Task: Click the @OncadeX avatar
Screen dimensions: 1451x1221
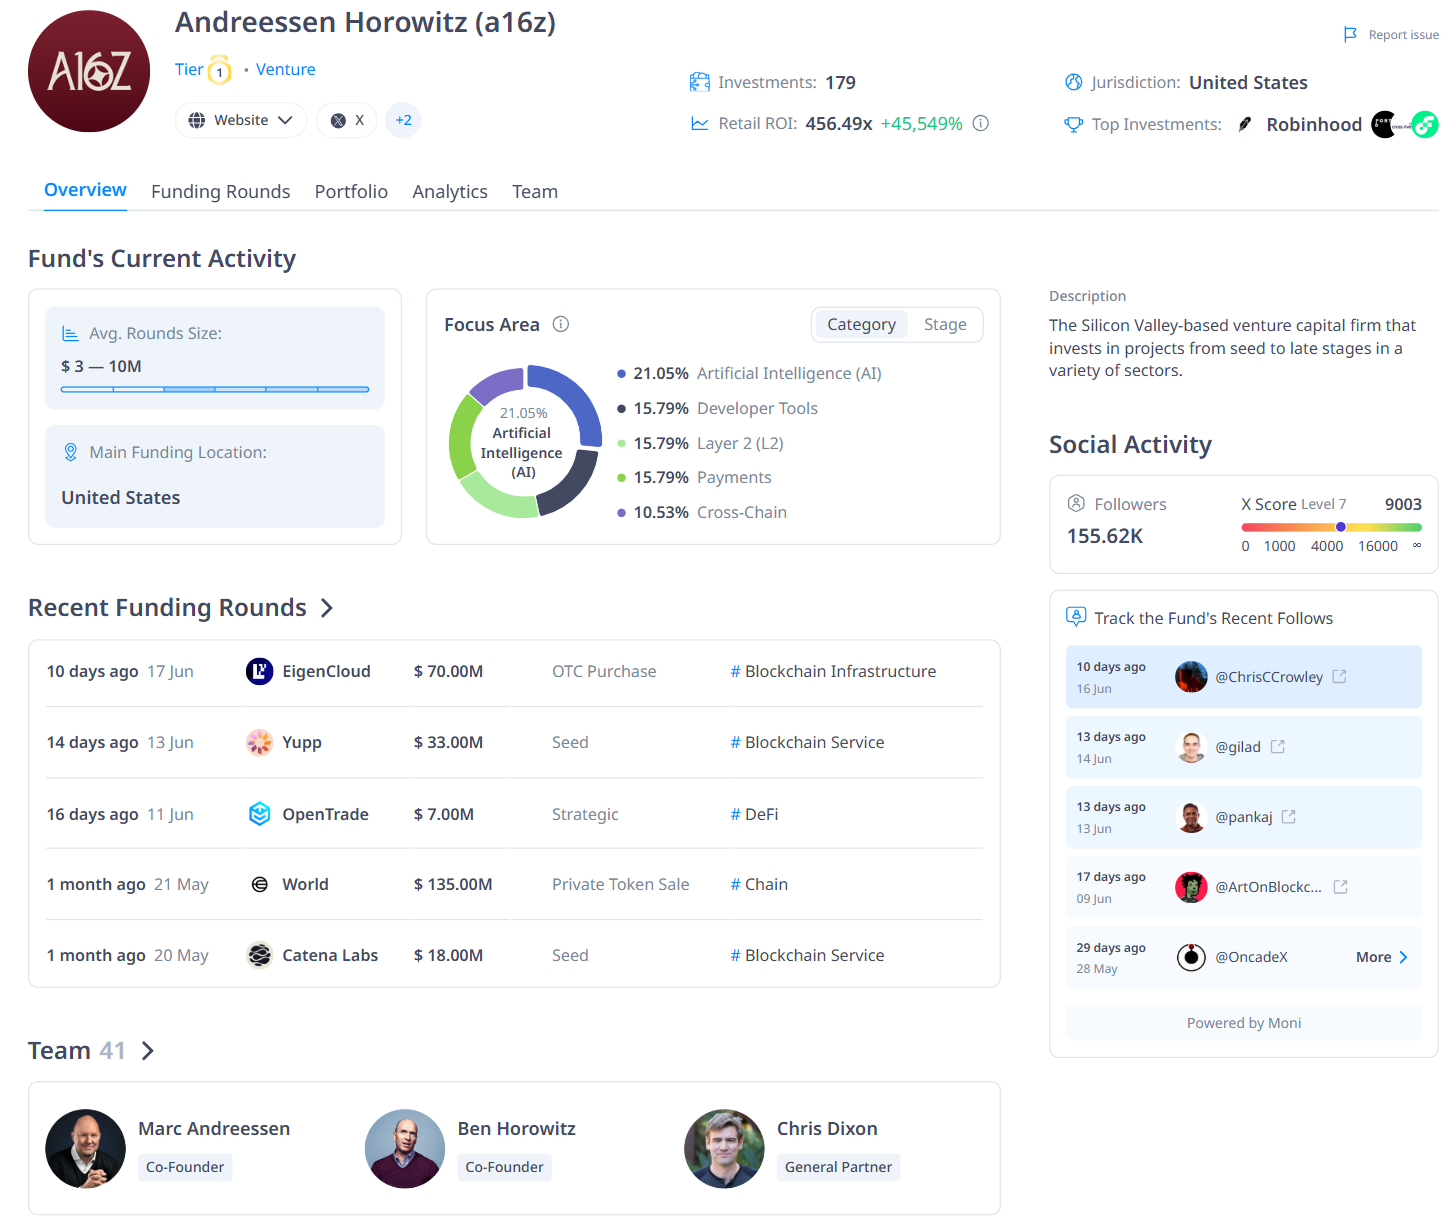Action: coord(1191,957)
